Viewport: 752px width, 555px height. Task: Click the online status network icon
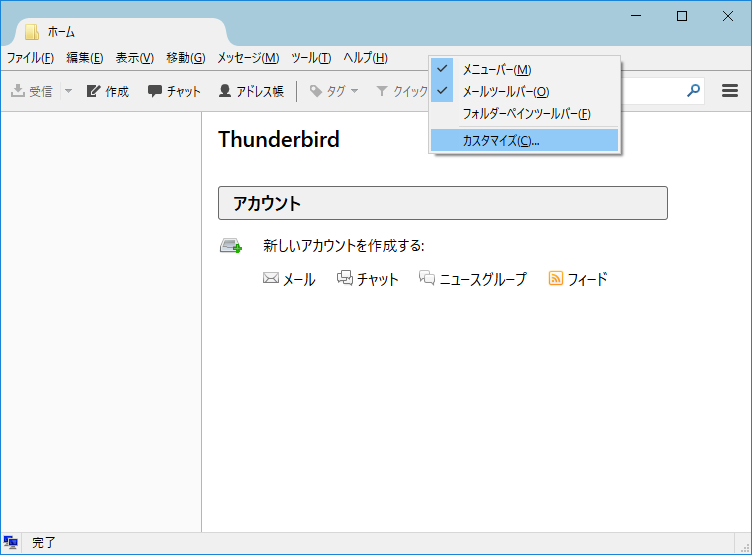point(10,543)
